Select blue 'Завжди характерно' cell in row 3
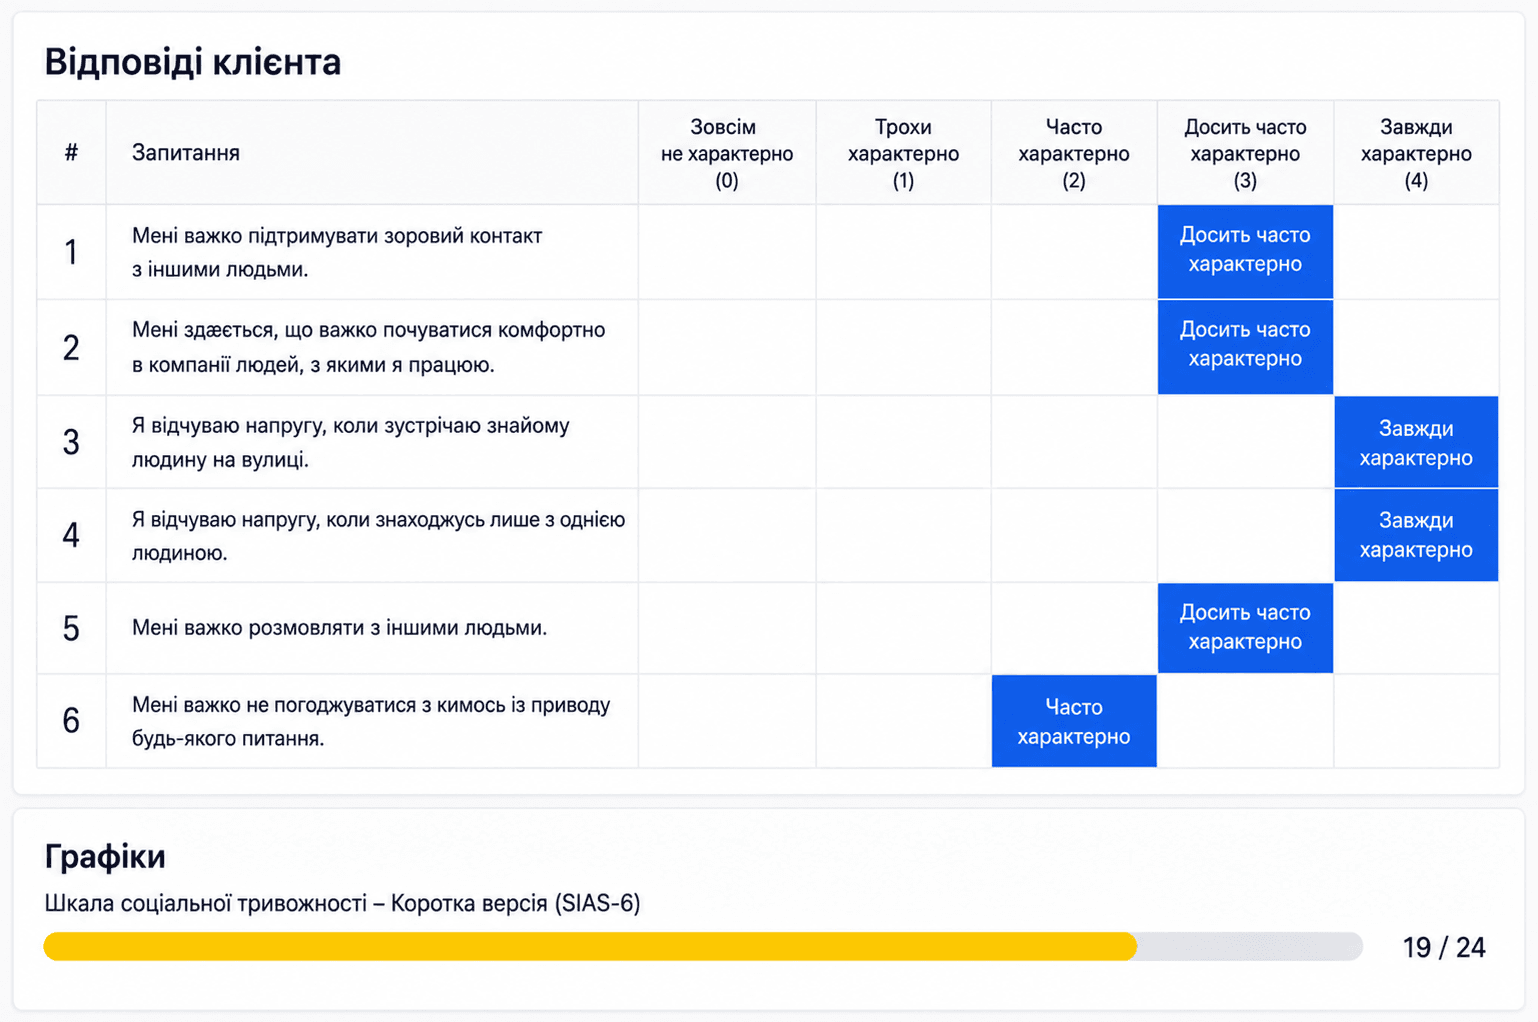Viewport: 1538px width, 1022px height. pos(1416,442)
